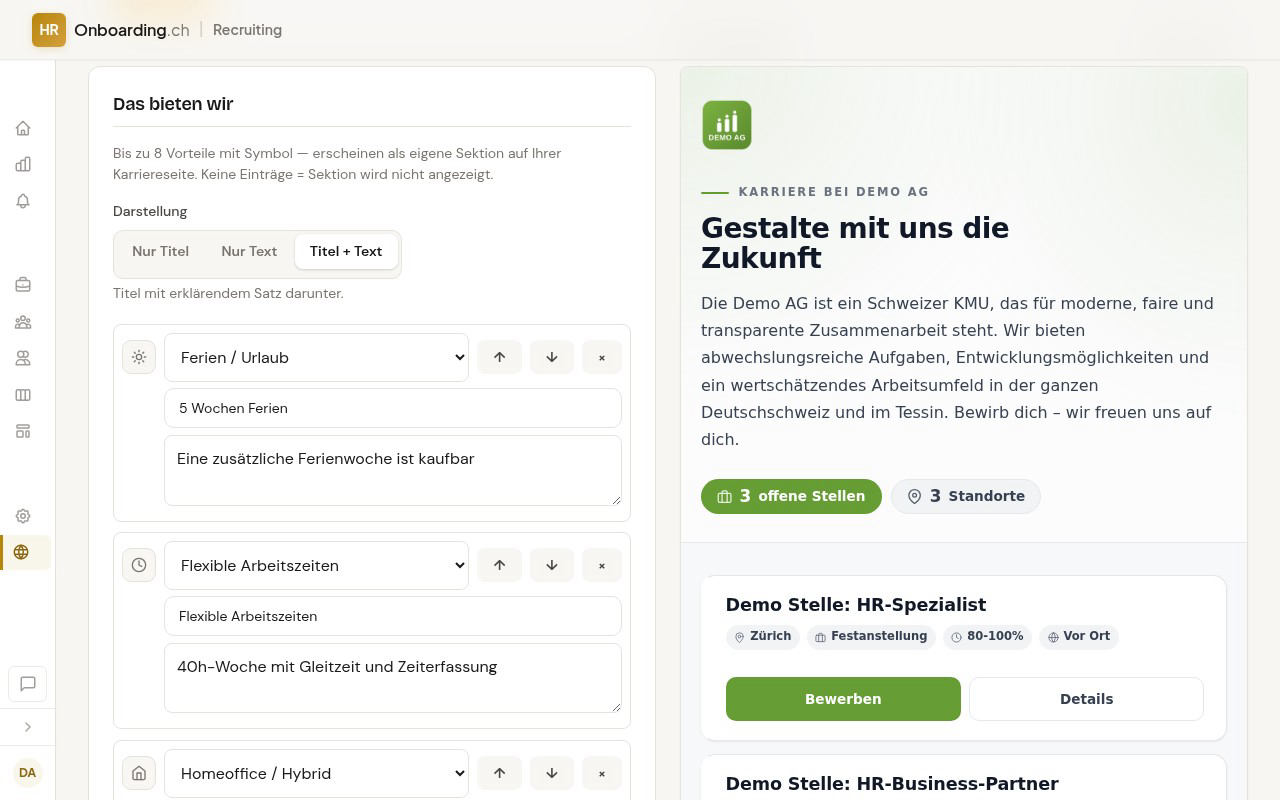
Task: Click the KARRIERE BEI DEMO AG label
Action: point(834,192)
